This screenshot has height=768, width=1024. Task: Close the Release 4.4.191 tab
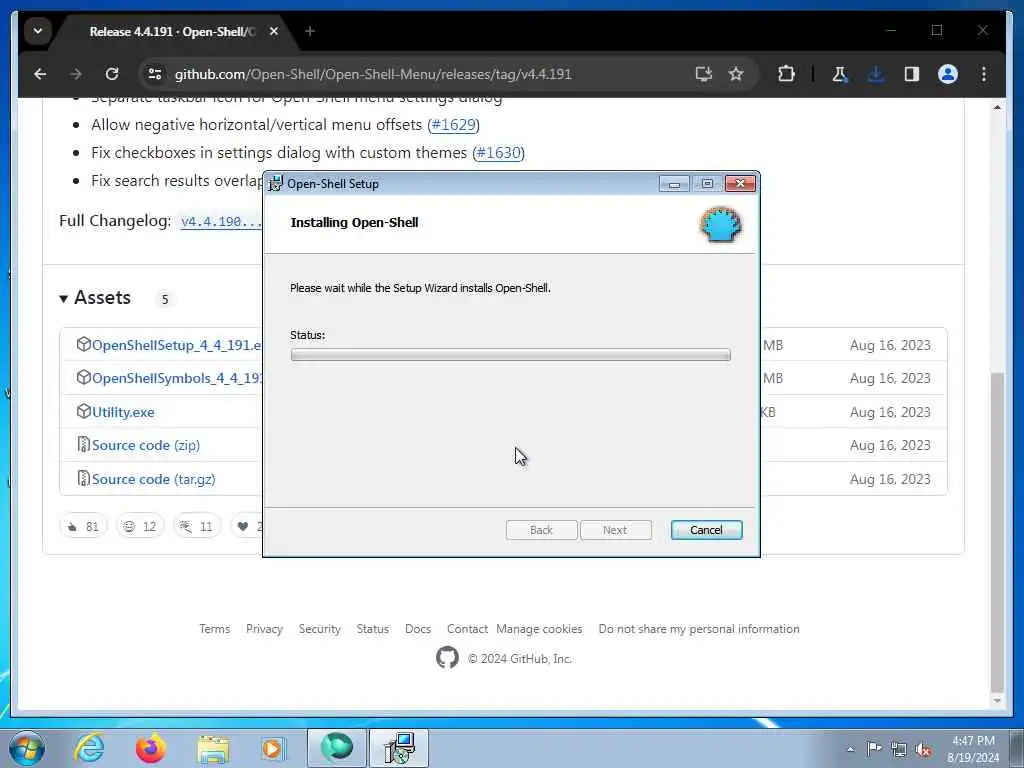pyautogui.click(x=274, y=31)
